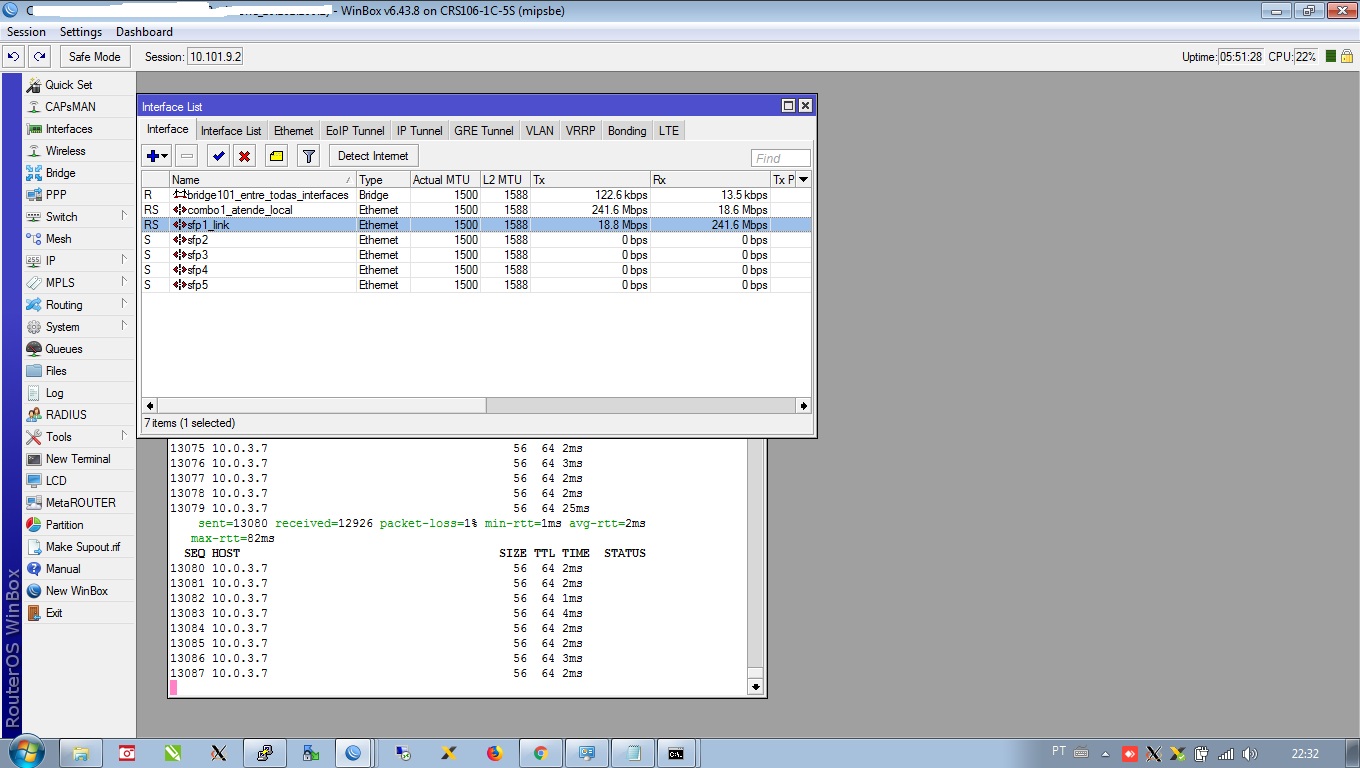Click the Undo arrow icon
The height and width of the screenshot is (768, 1360).
point(14,57)
